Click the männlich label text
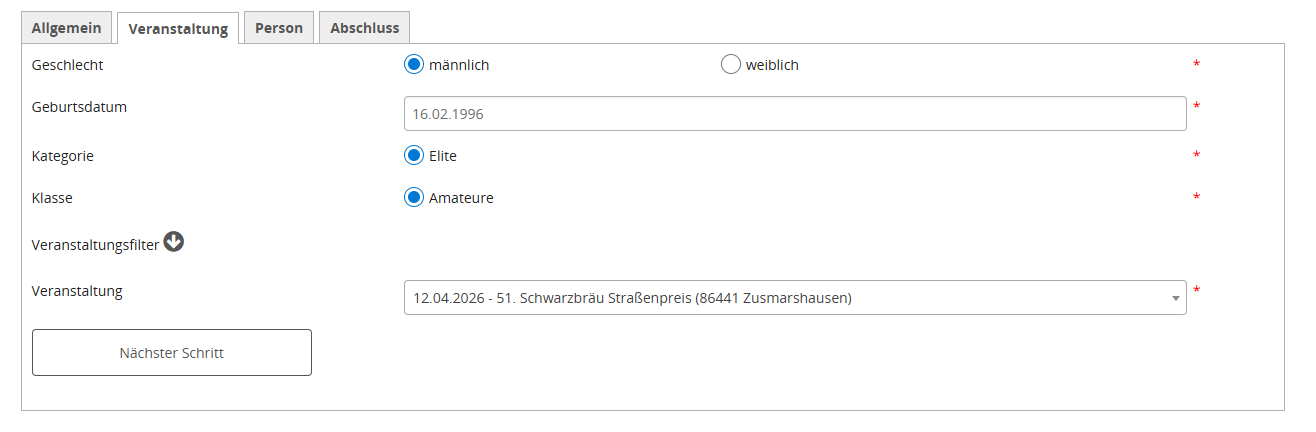1316x432 pixels. coord(459,66)
